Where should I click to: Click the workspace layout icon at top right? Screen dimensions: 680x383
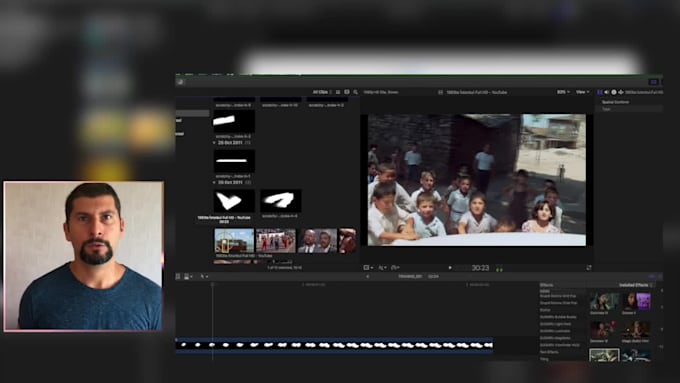pyautogui.click(x=654, y=82)
